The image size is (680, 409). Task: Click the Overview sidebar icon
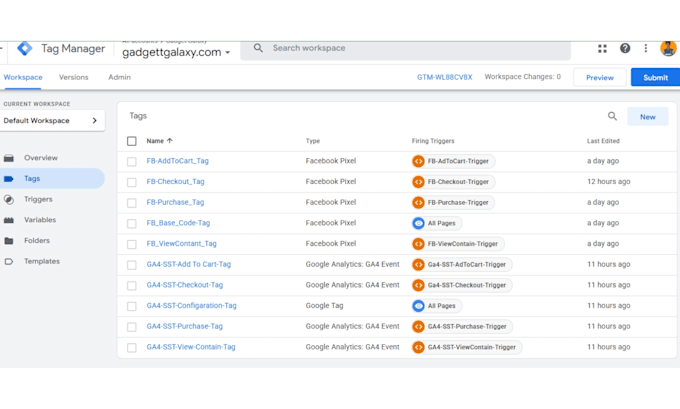pyautogui.click(x=9, y=158)
